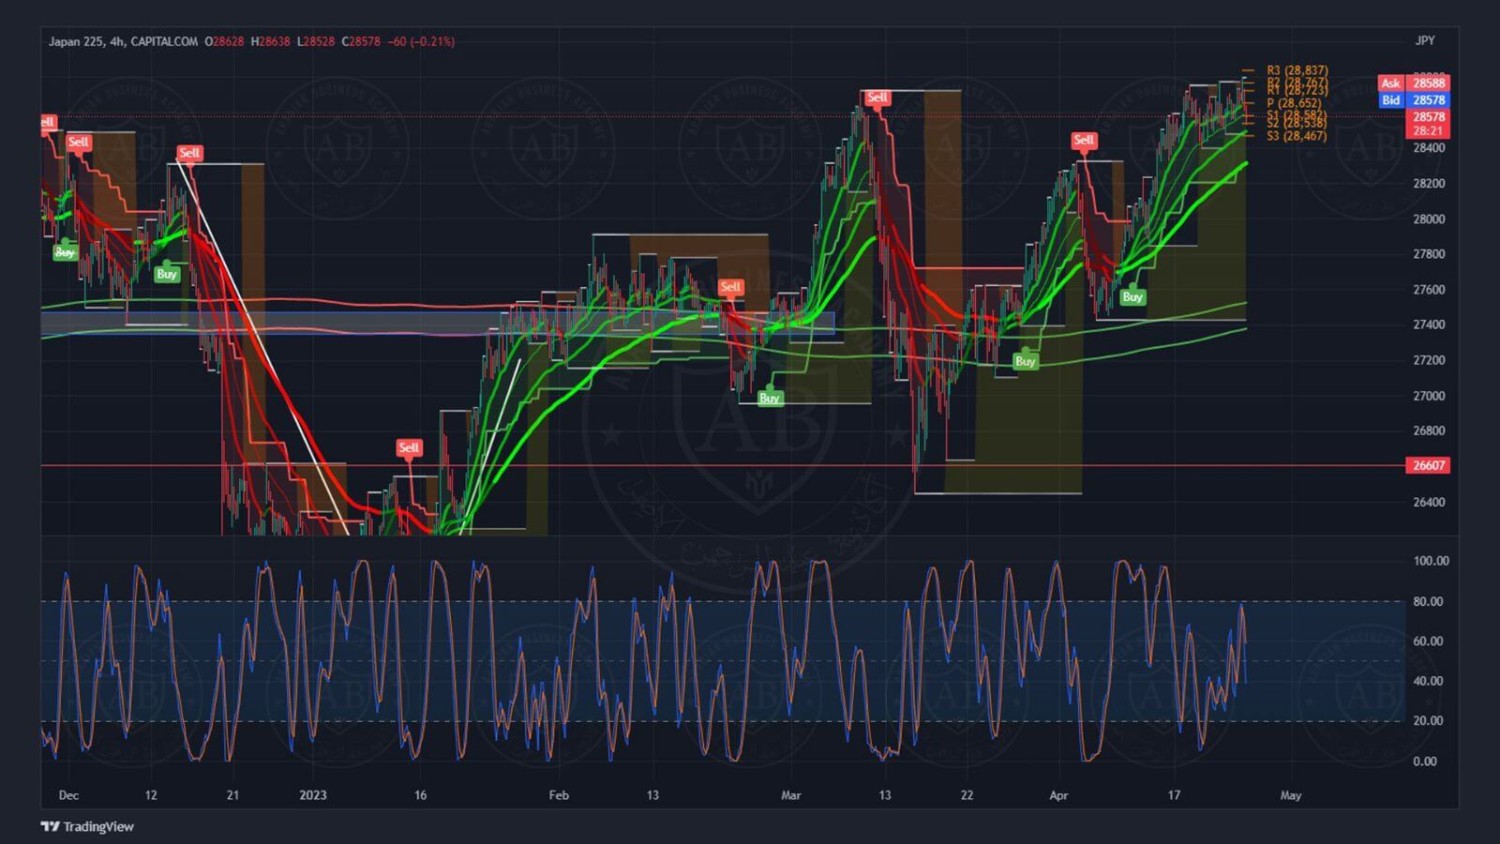Click the bar countdown timer 28:21
Viewport: 1500px width, 844px height.
(1428, 131)
